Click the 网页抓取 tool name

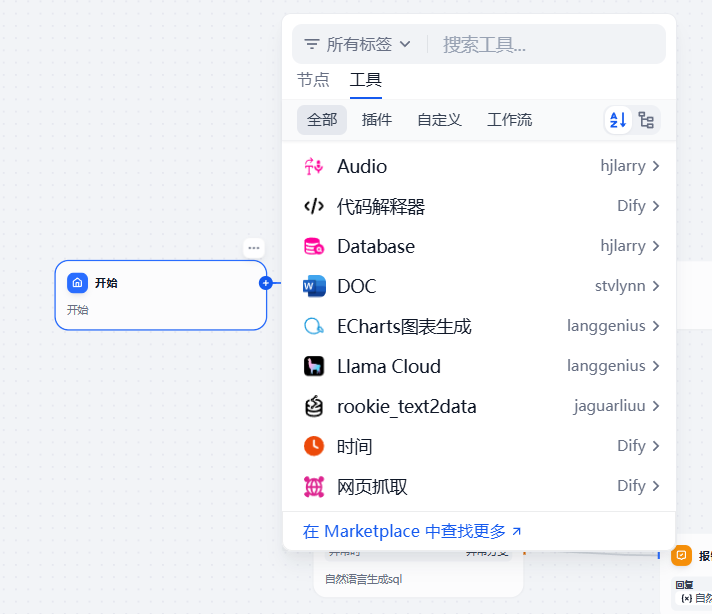[372, 486]
